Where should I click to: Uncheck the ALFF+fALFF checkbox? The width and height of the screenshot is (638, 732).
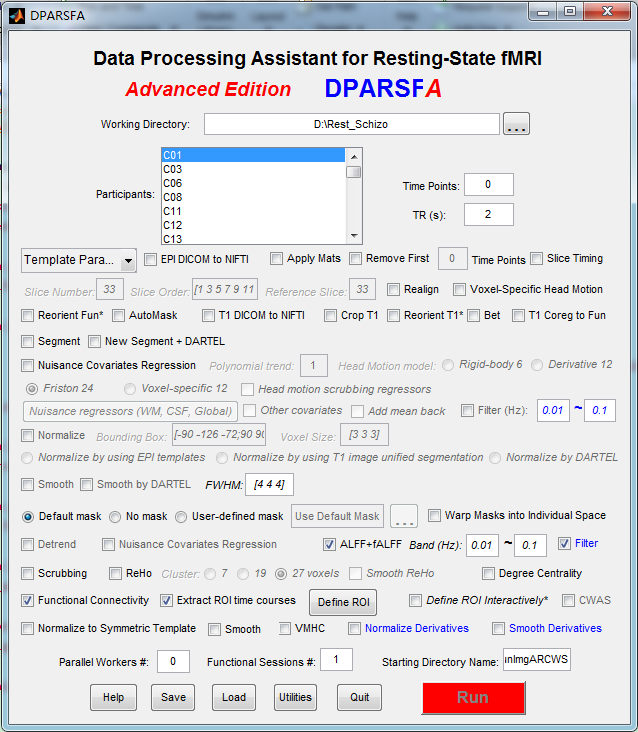pos(329,544)
